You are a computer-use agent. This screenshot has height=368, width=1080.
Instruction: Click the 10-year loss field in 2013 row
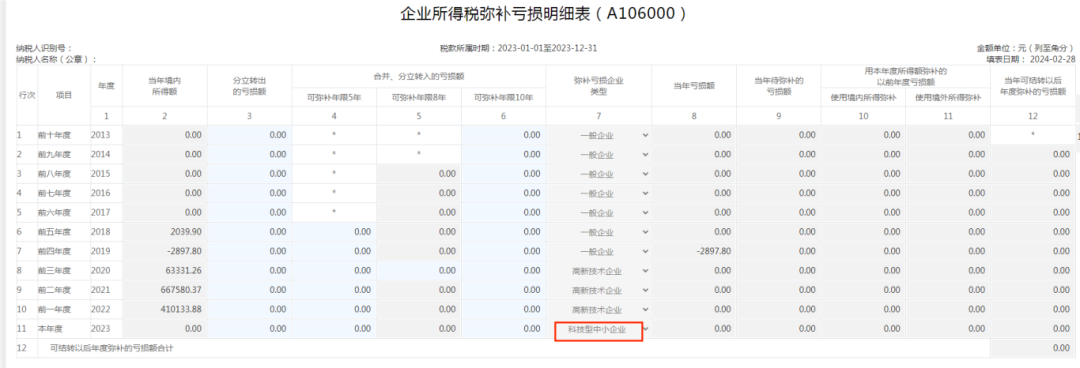(x=503, y=135)
